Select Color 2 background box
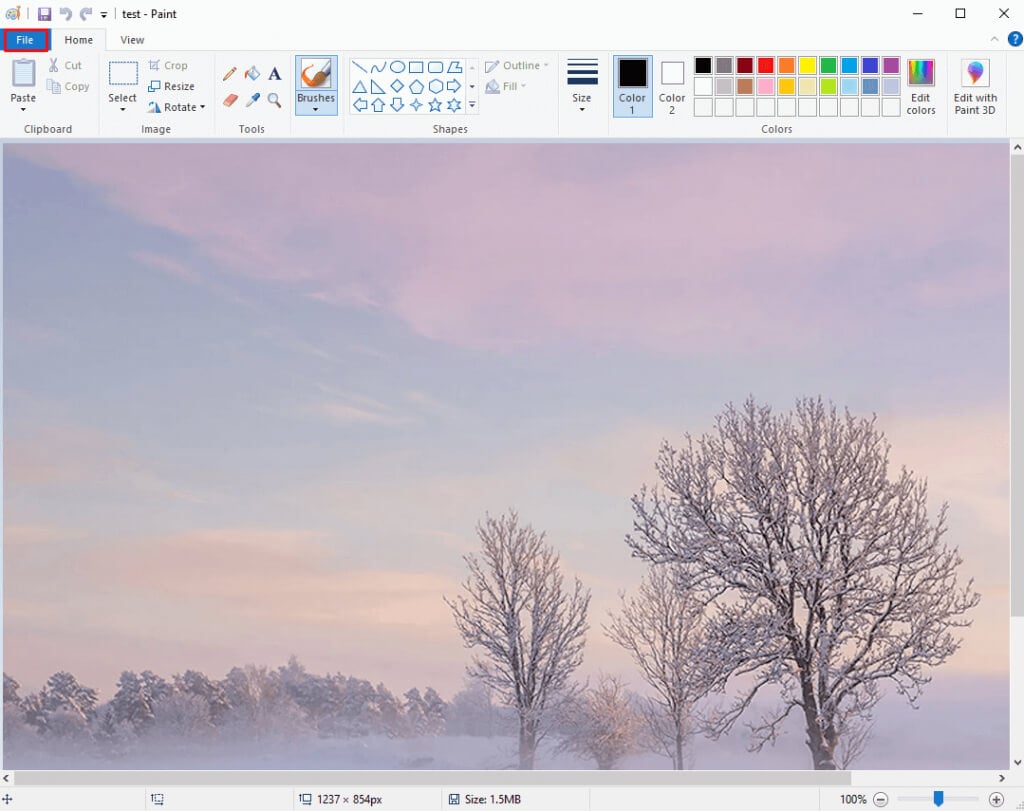This screenshot has width=1024, height=811. click(x=672, y=85)
